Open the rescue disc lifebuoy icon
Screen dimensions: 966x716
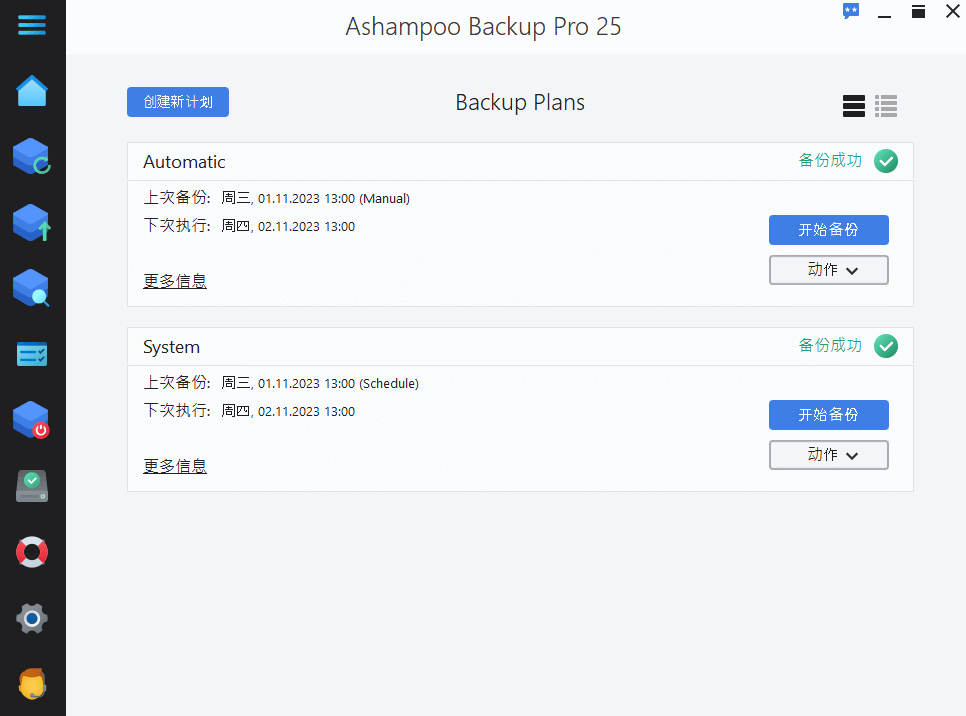[32, 552]
